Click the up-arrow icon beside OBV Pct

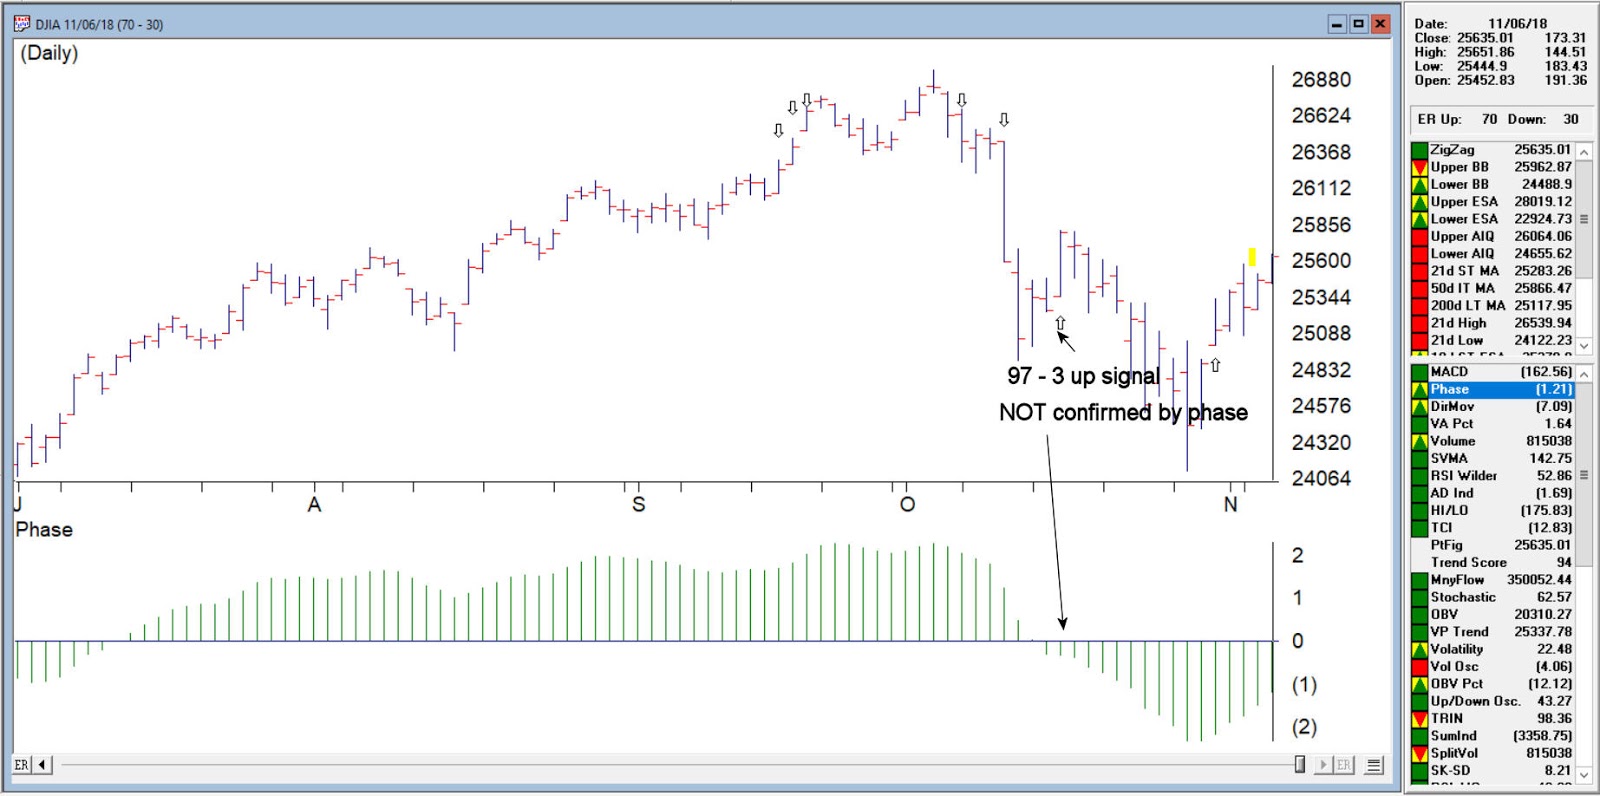coord(1419,684)
